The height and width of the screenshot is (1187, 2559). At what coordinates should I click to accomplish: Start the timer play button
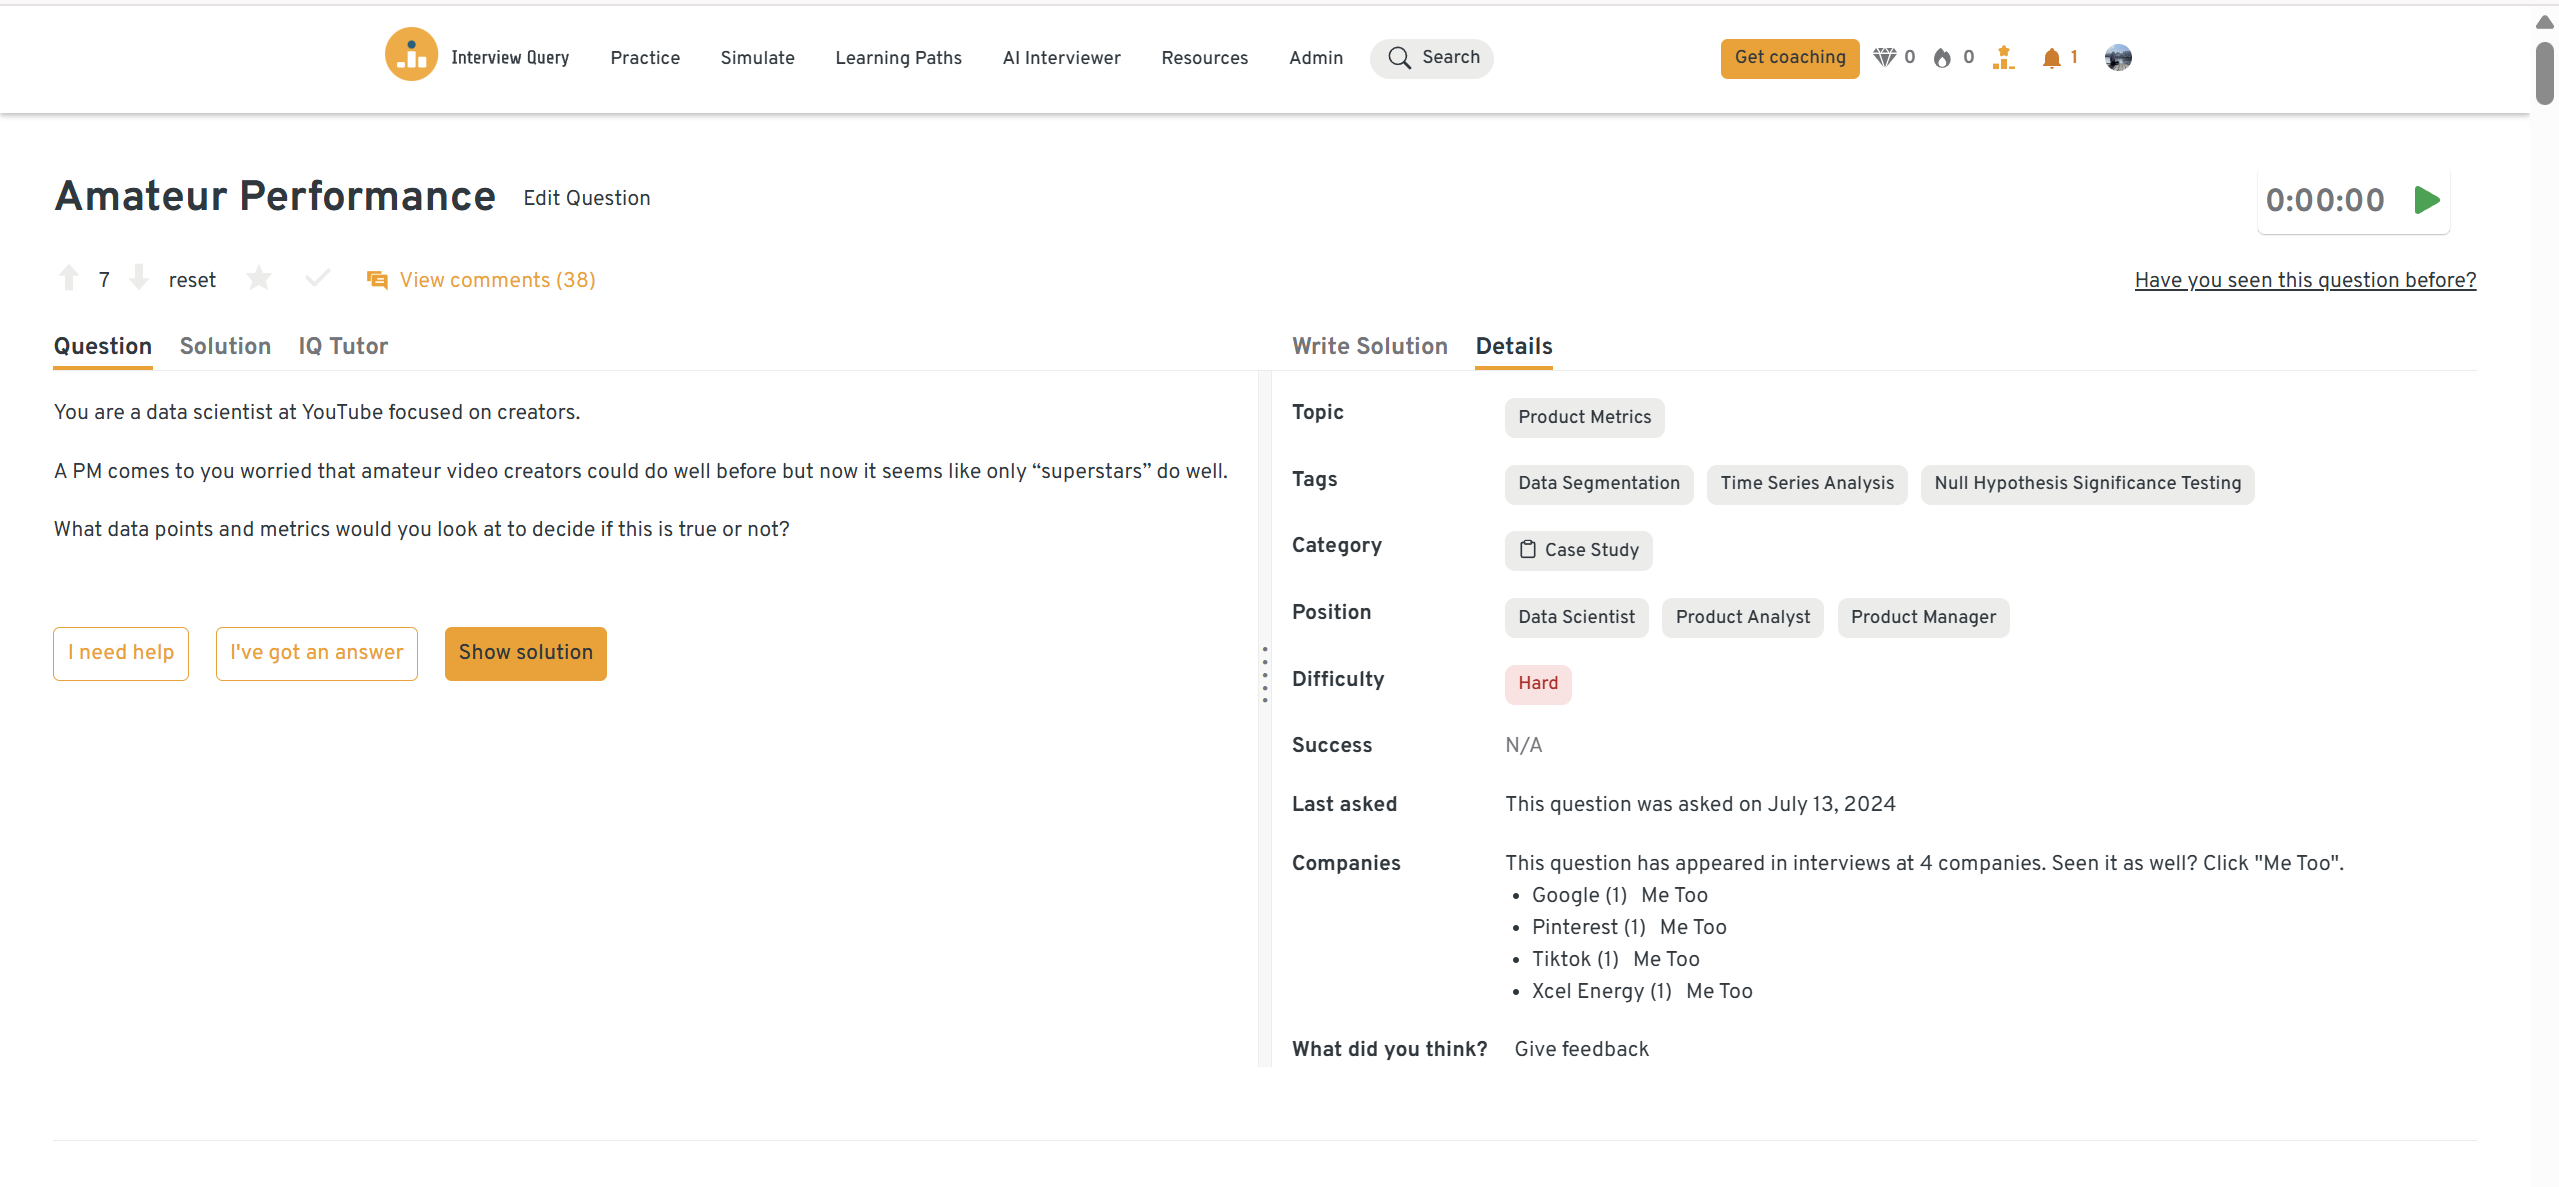2426,200
